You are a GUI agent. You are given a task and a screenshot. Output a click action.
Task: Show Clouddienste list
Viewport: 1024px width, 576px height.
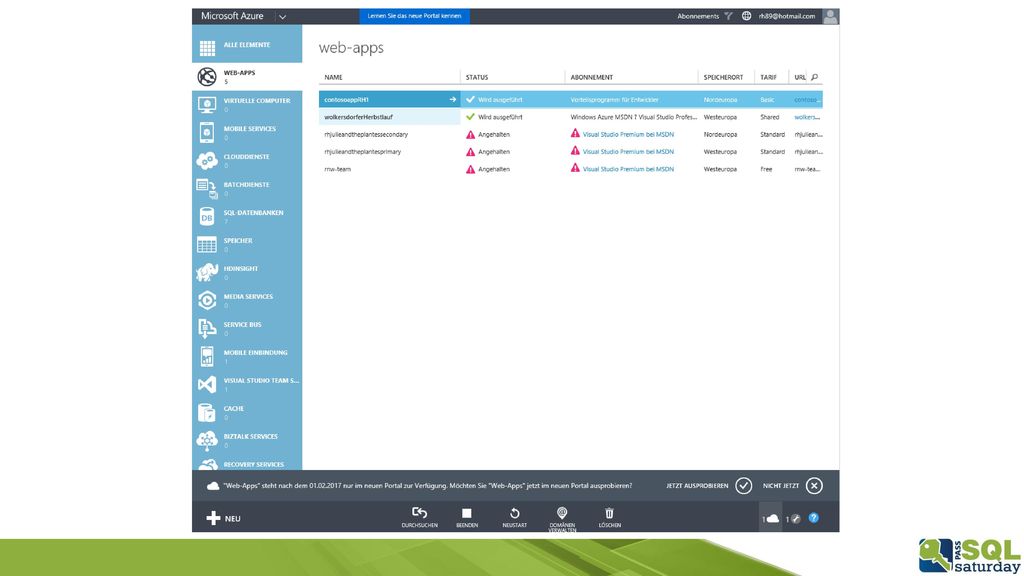[247, 161]
